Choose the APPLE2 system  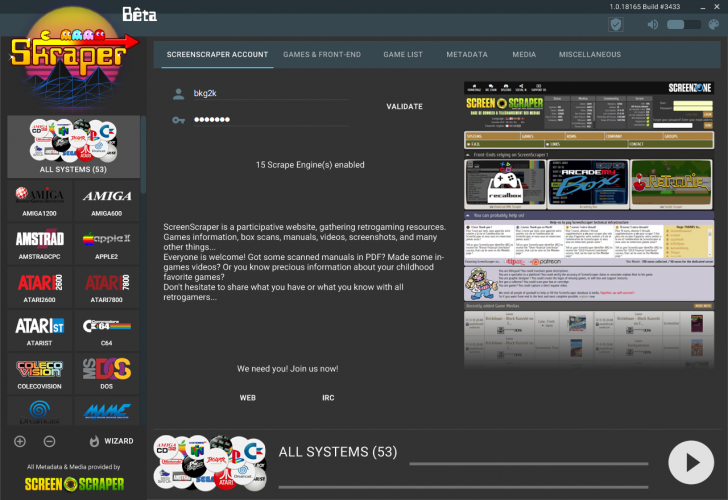click(x=106, y=244)
